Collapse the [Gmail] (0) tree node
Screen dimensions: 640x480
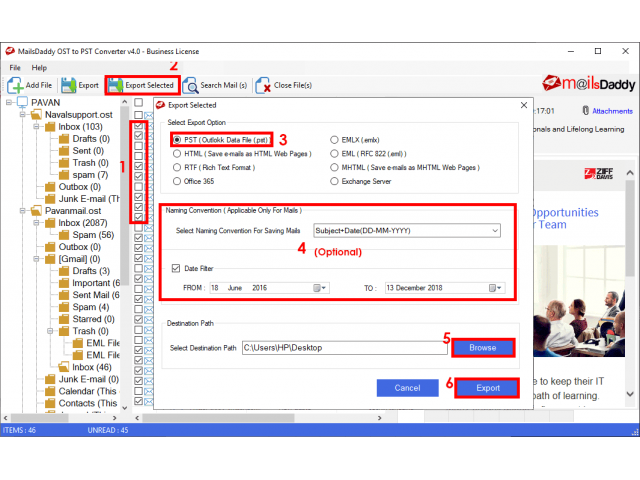(x=36, y=259)
